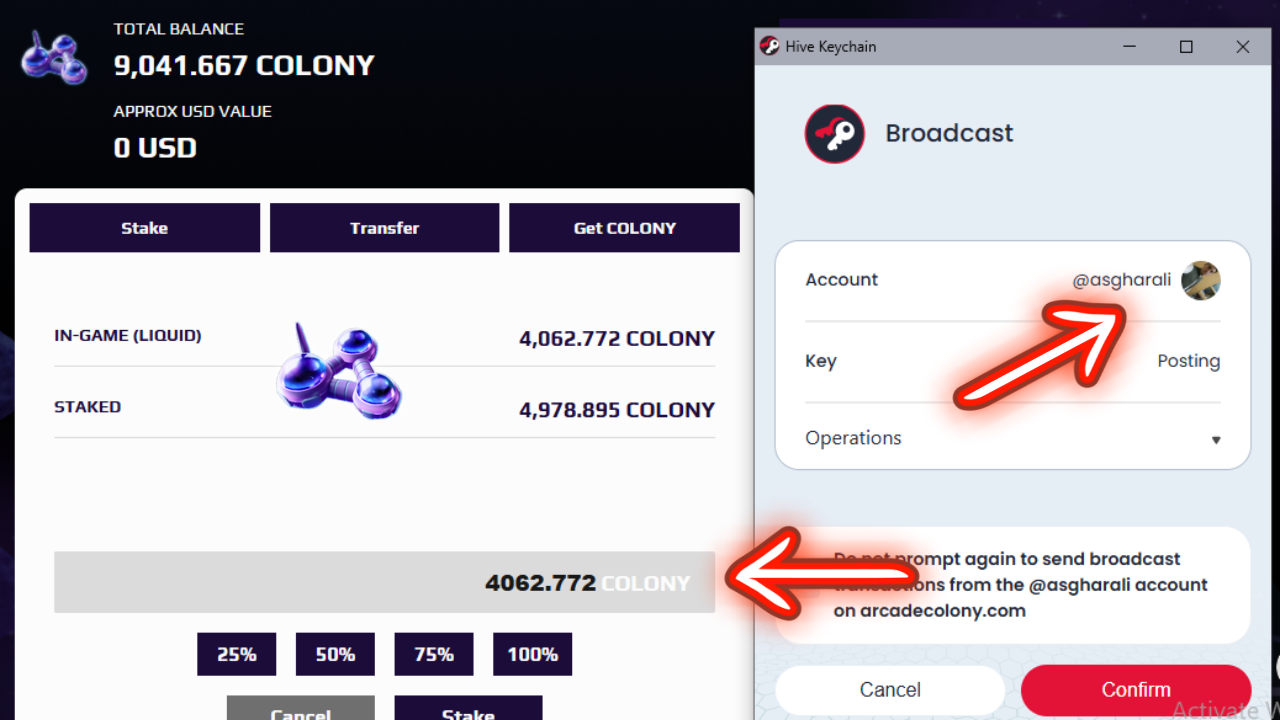Click the COLONY token icon beside Total Balance
The height and width of the screenshot is (720, 1280).
click(x=55, y=58)
